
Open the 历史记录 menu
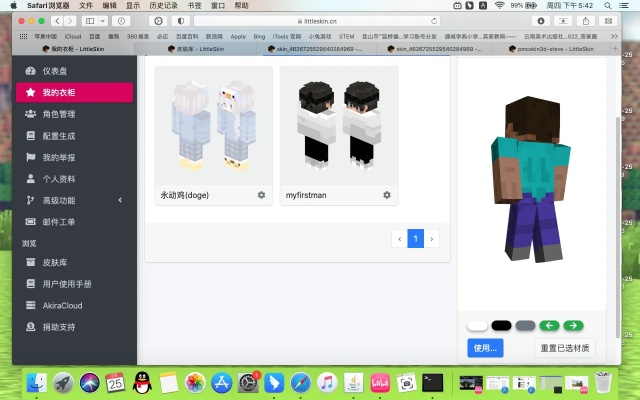click(163, 5)
